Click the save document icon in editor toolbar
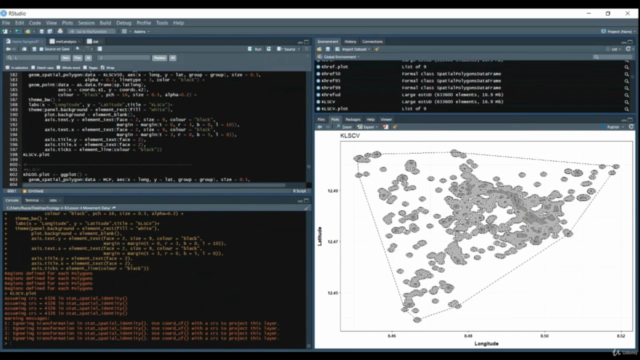The height and width of the screenshot is (360, 640). click(x=34, y=49)
